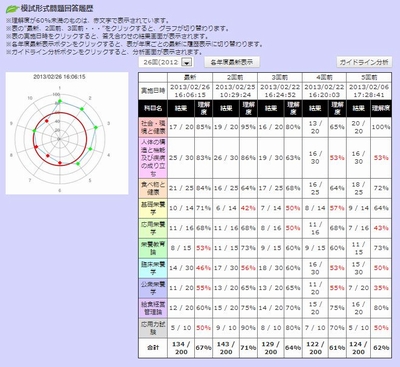Click the 25 / 30 result cell

pos(181,158)
